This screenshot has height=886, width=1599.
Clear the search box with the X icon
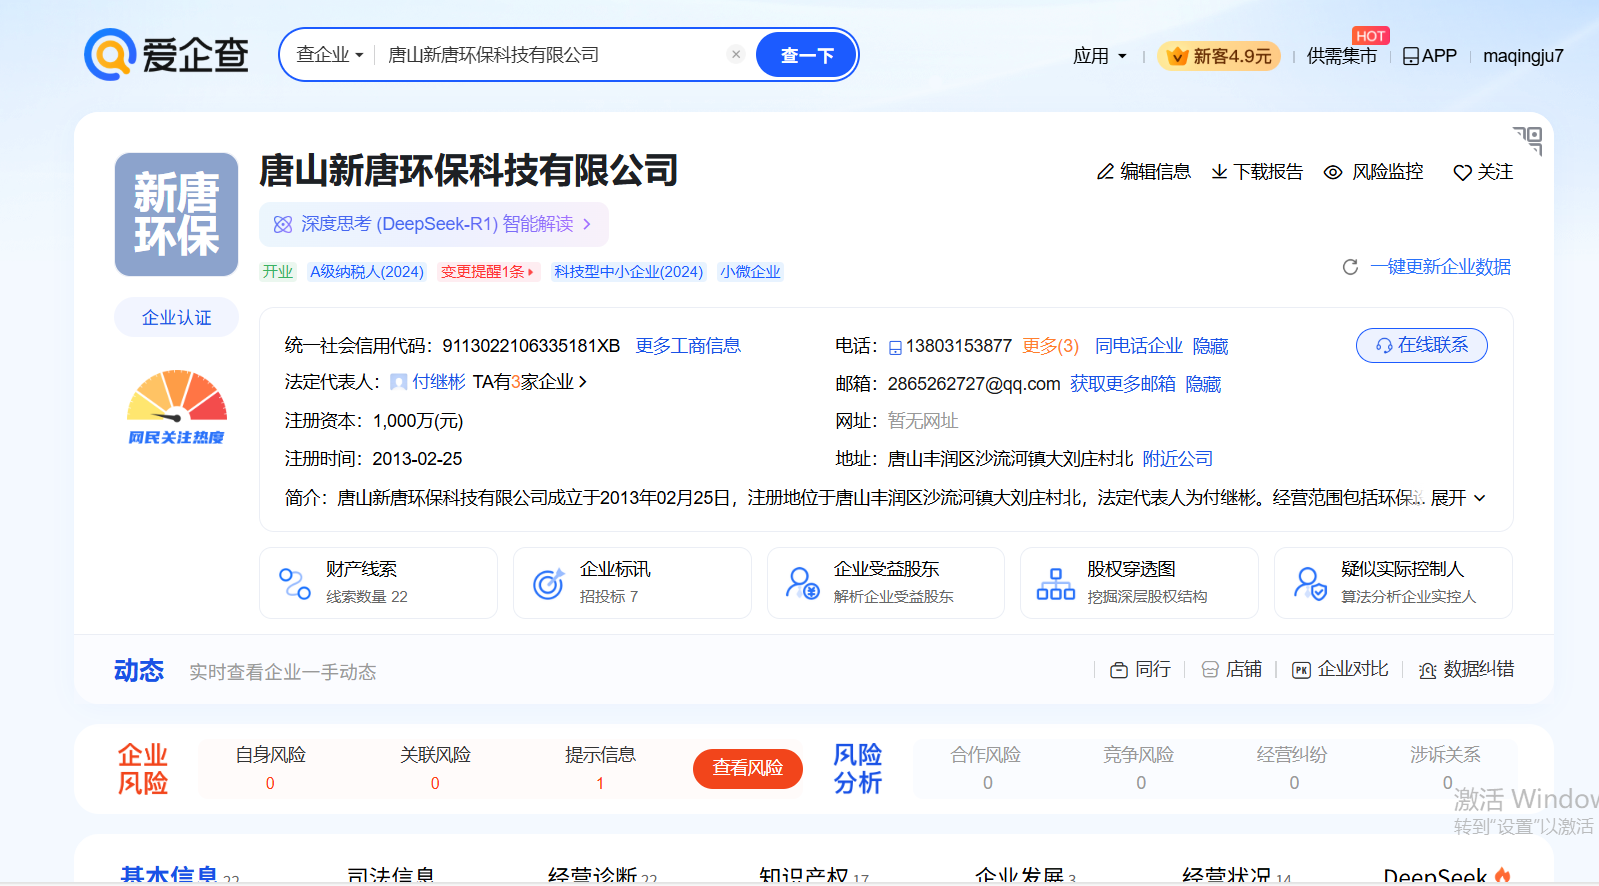coord(736,55)
